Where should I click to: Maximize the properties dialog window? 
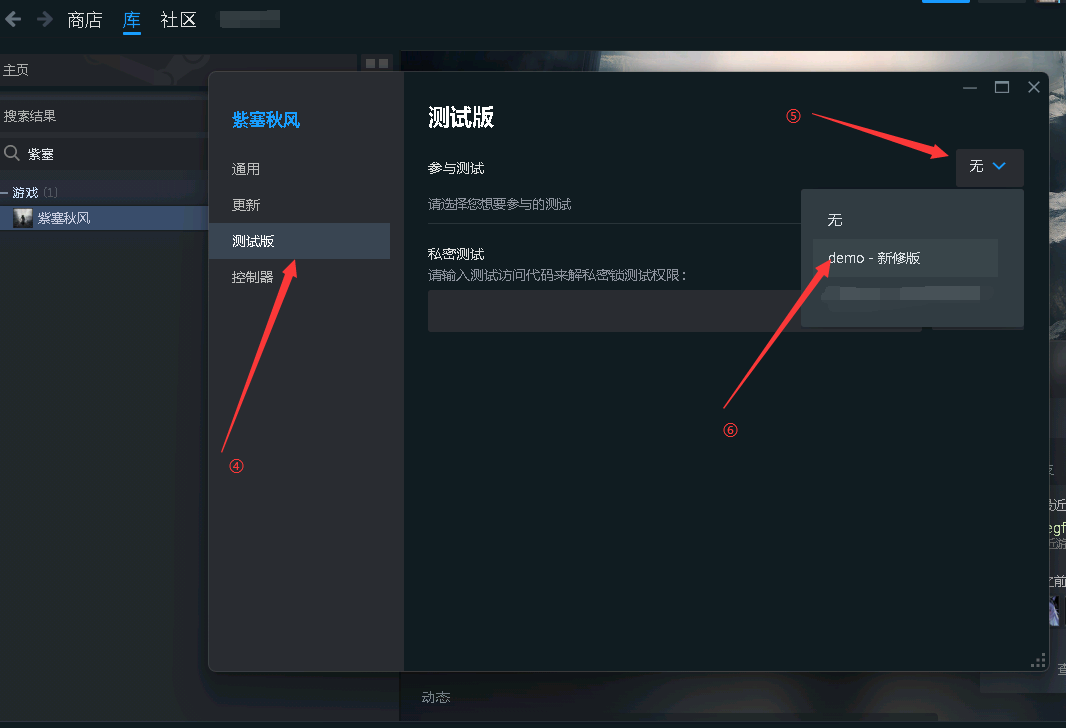(x=1002, y=87)
